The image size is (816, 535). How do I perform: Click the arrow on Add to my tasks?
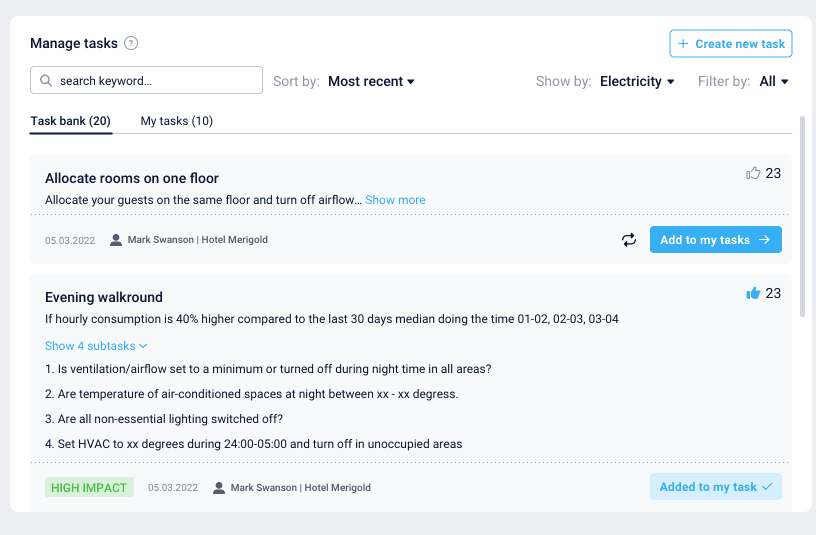pyautogui.click(x=765, y=240)
